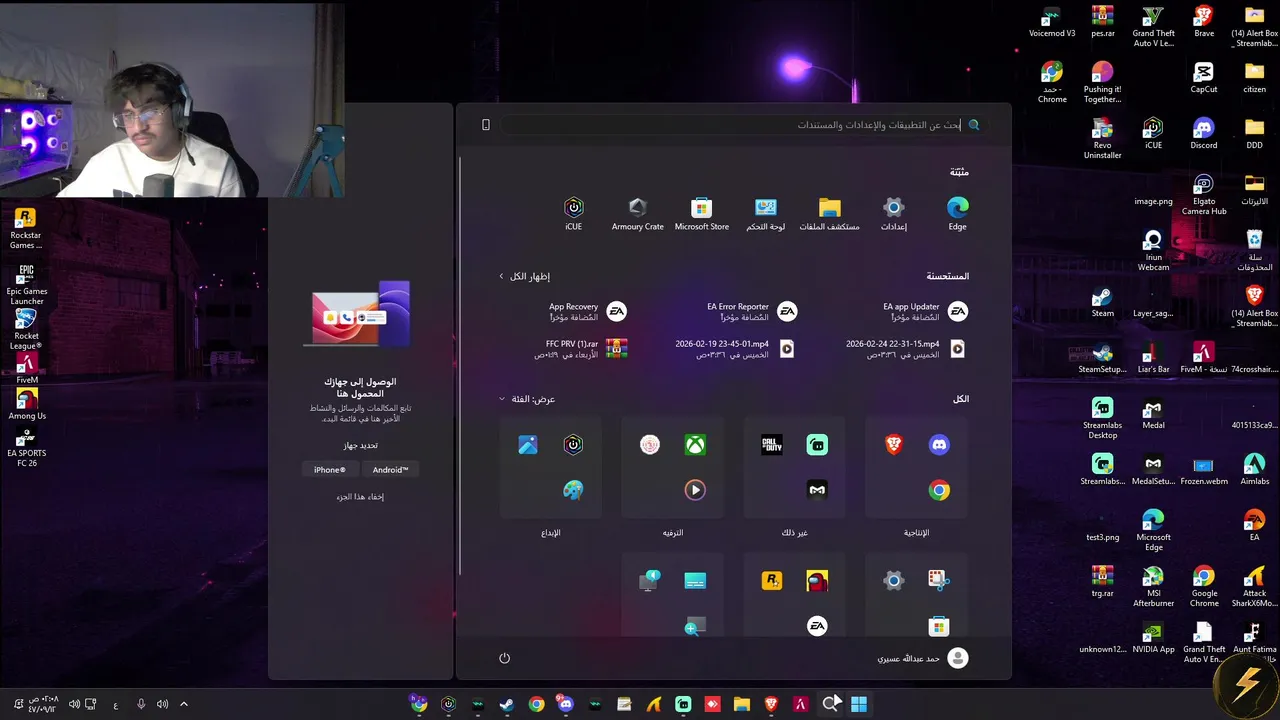Open Xbox app in entertainment folder (الترفيه)
The image size is (1280, 720).
tap(695, 445)
